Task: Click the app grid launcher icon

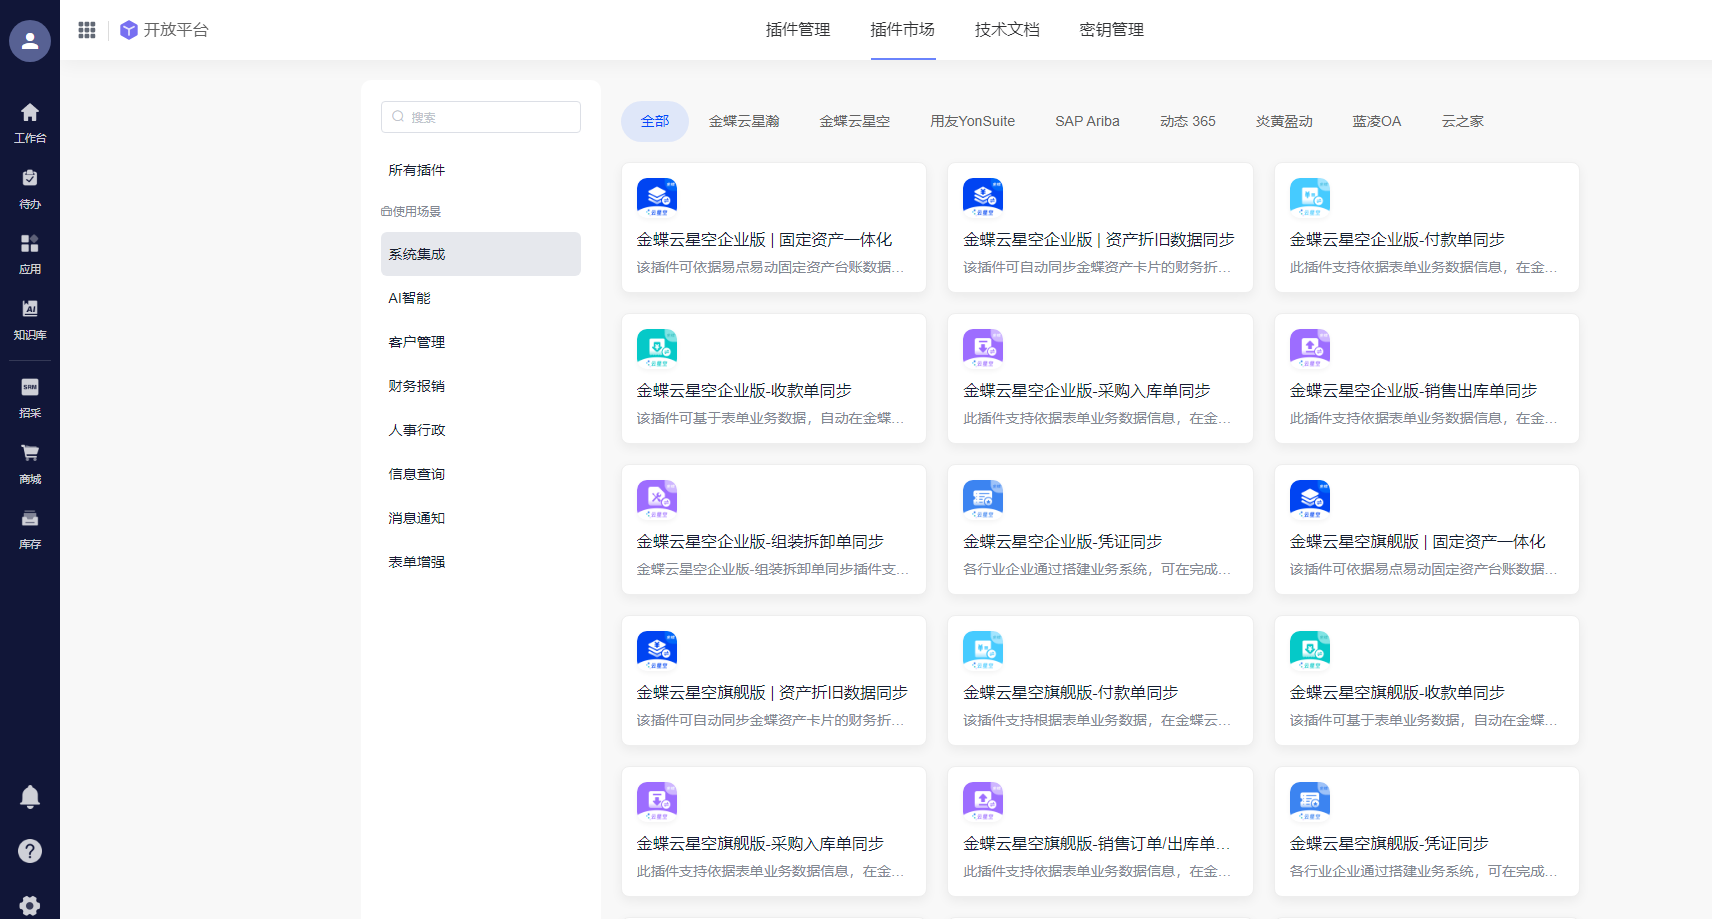Action: click(x=87, y=30)
